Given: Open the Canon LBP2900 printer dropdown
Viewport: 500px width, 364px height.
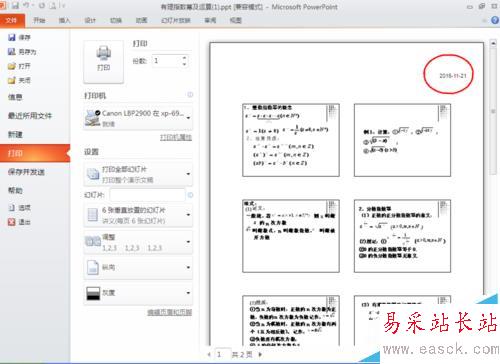Looking at the screenshot, I should (x=138, y=118).
